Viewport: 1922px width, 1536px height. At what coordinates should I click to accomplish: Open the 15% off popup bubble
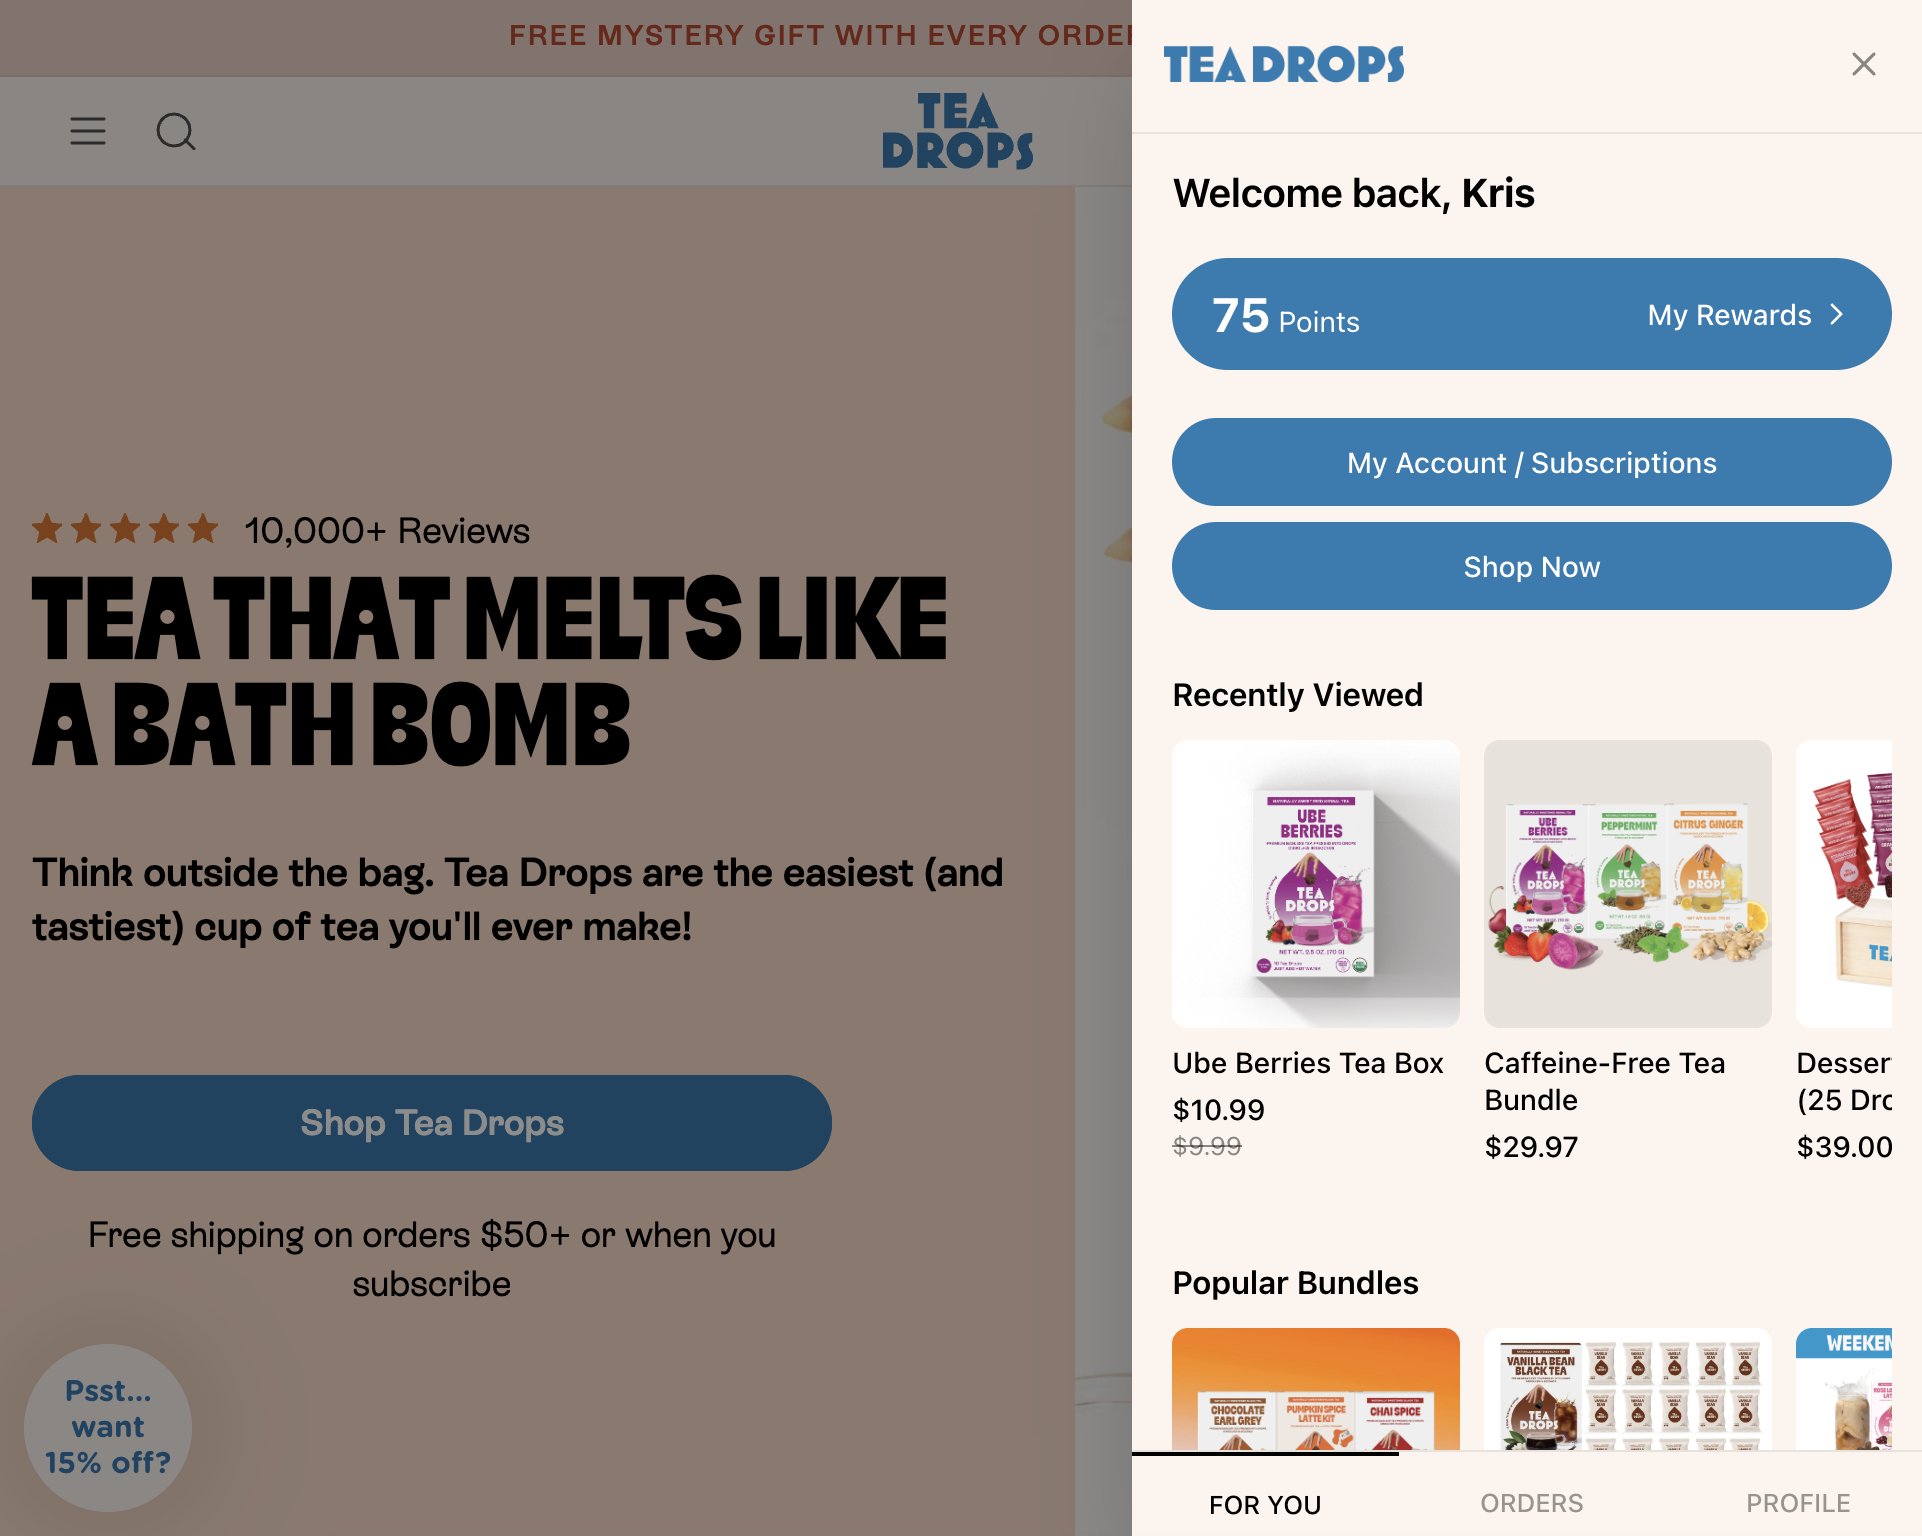point(108,1427)
